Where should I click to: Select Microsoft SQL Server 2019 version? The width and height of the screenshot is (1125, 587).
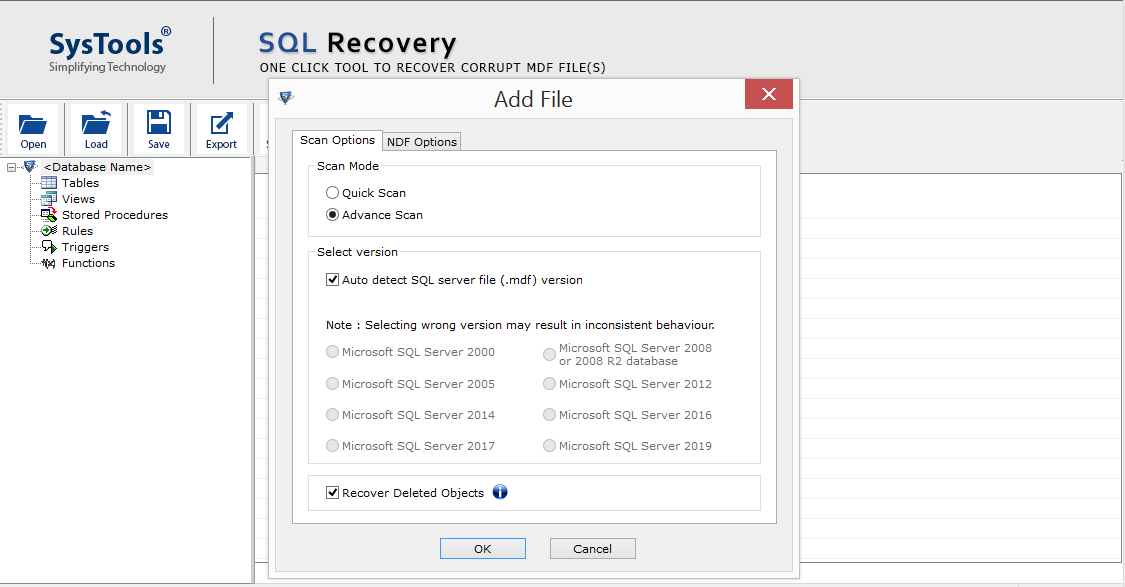[549, 446]
